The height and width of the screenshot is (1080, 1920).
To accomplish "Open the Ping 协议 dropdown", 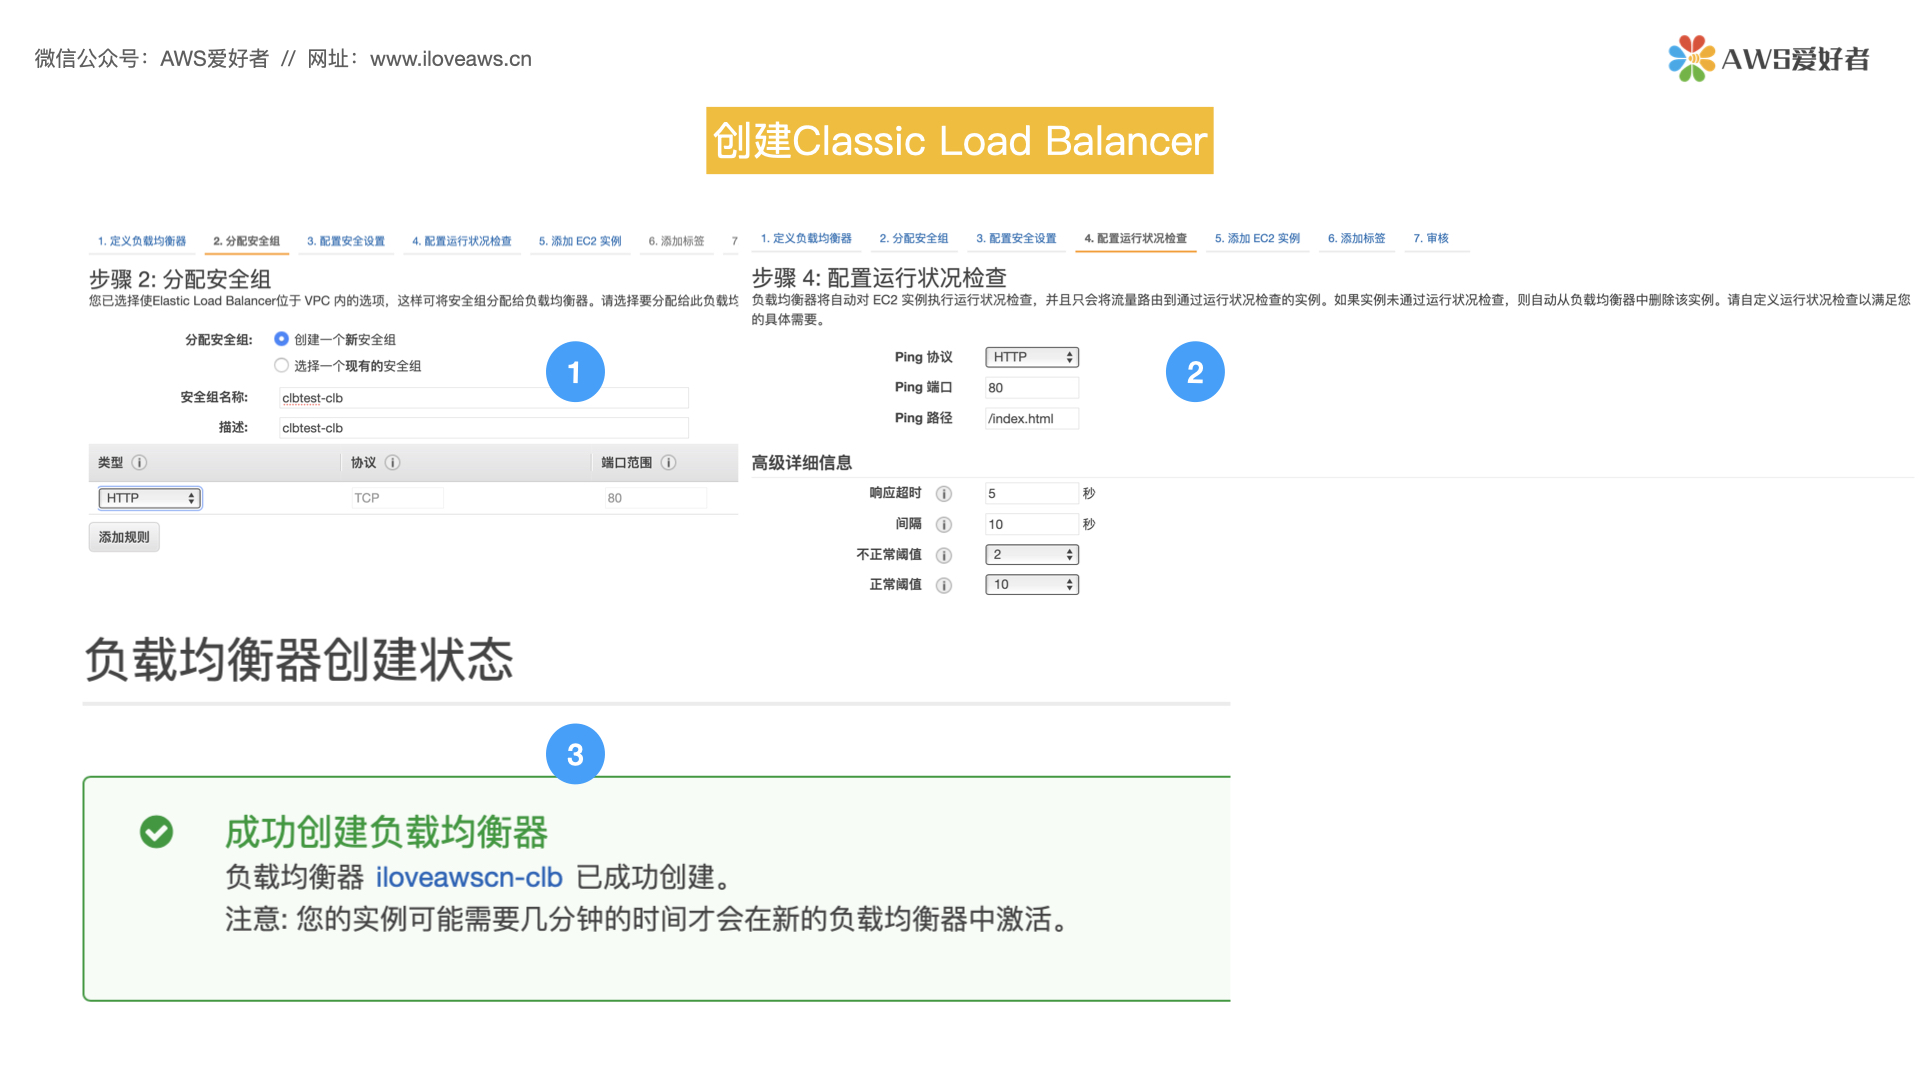I will [1031, 356].
